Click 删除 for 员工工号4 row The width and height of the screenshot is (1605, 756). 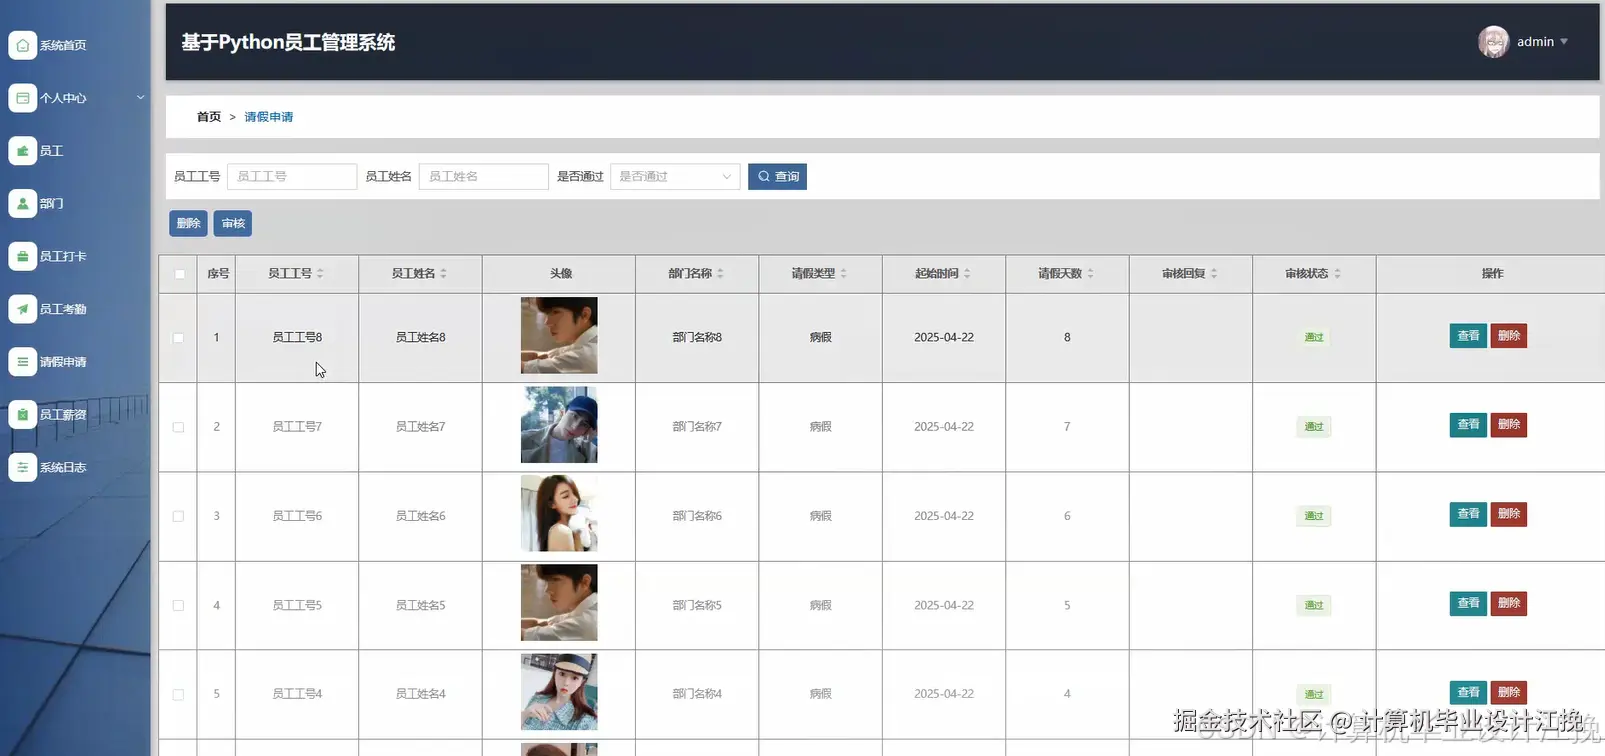click(x=1509, y=692)
